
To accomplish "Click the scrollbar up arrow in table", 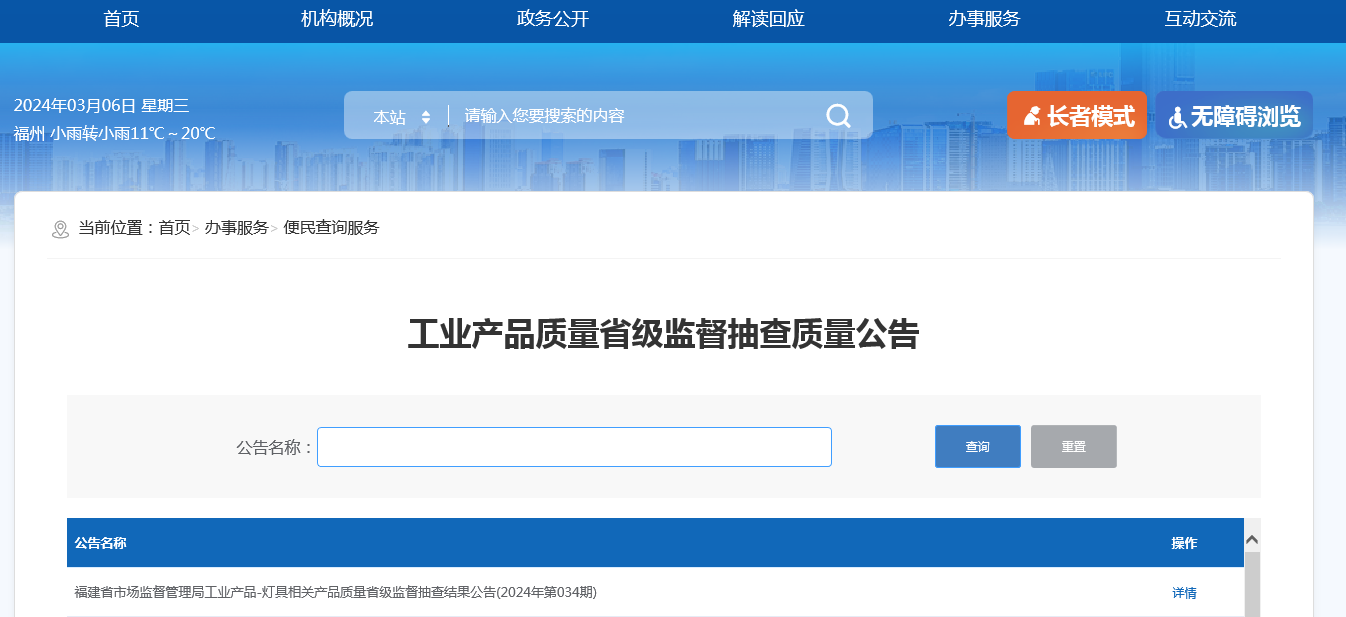I will [x=1251, y=540].
